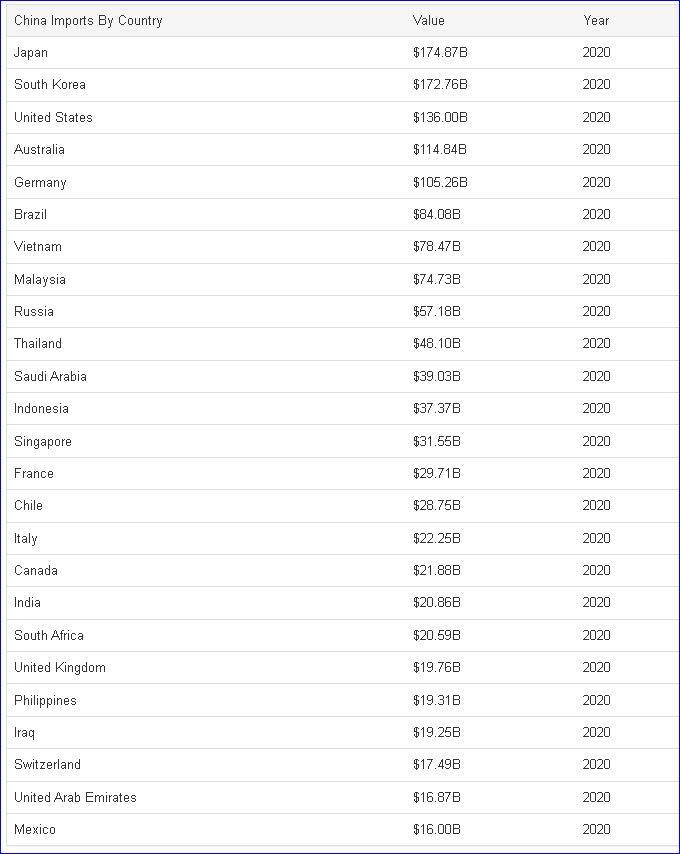Click the Year column header
The image size is (680, 854).
point(596,20)
